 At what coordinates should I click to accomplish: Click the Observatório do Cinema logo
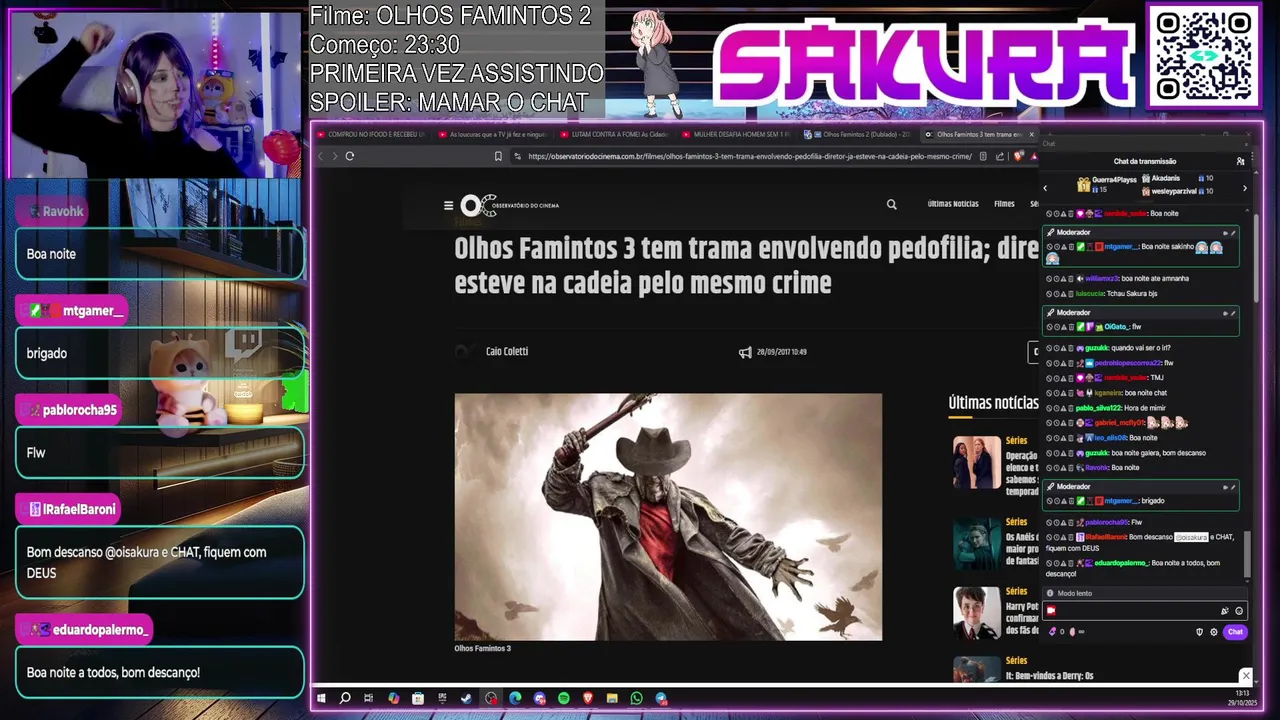(x=510, y=205)
